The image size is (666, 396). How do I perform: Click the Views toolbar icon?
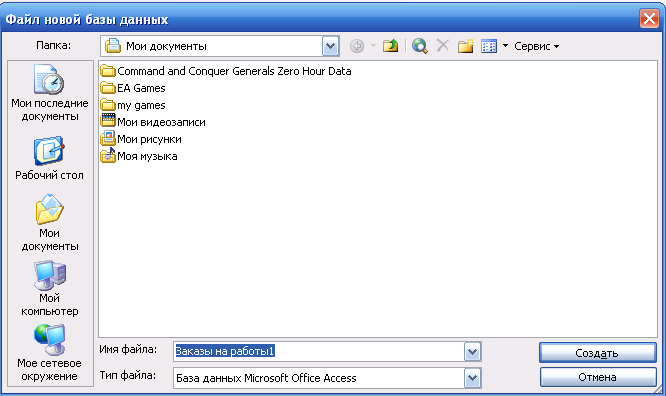[489, 46]
